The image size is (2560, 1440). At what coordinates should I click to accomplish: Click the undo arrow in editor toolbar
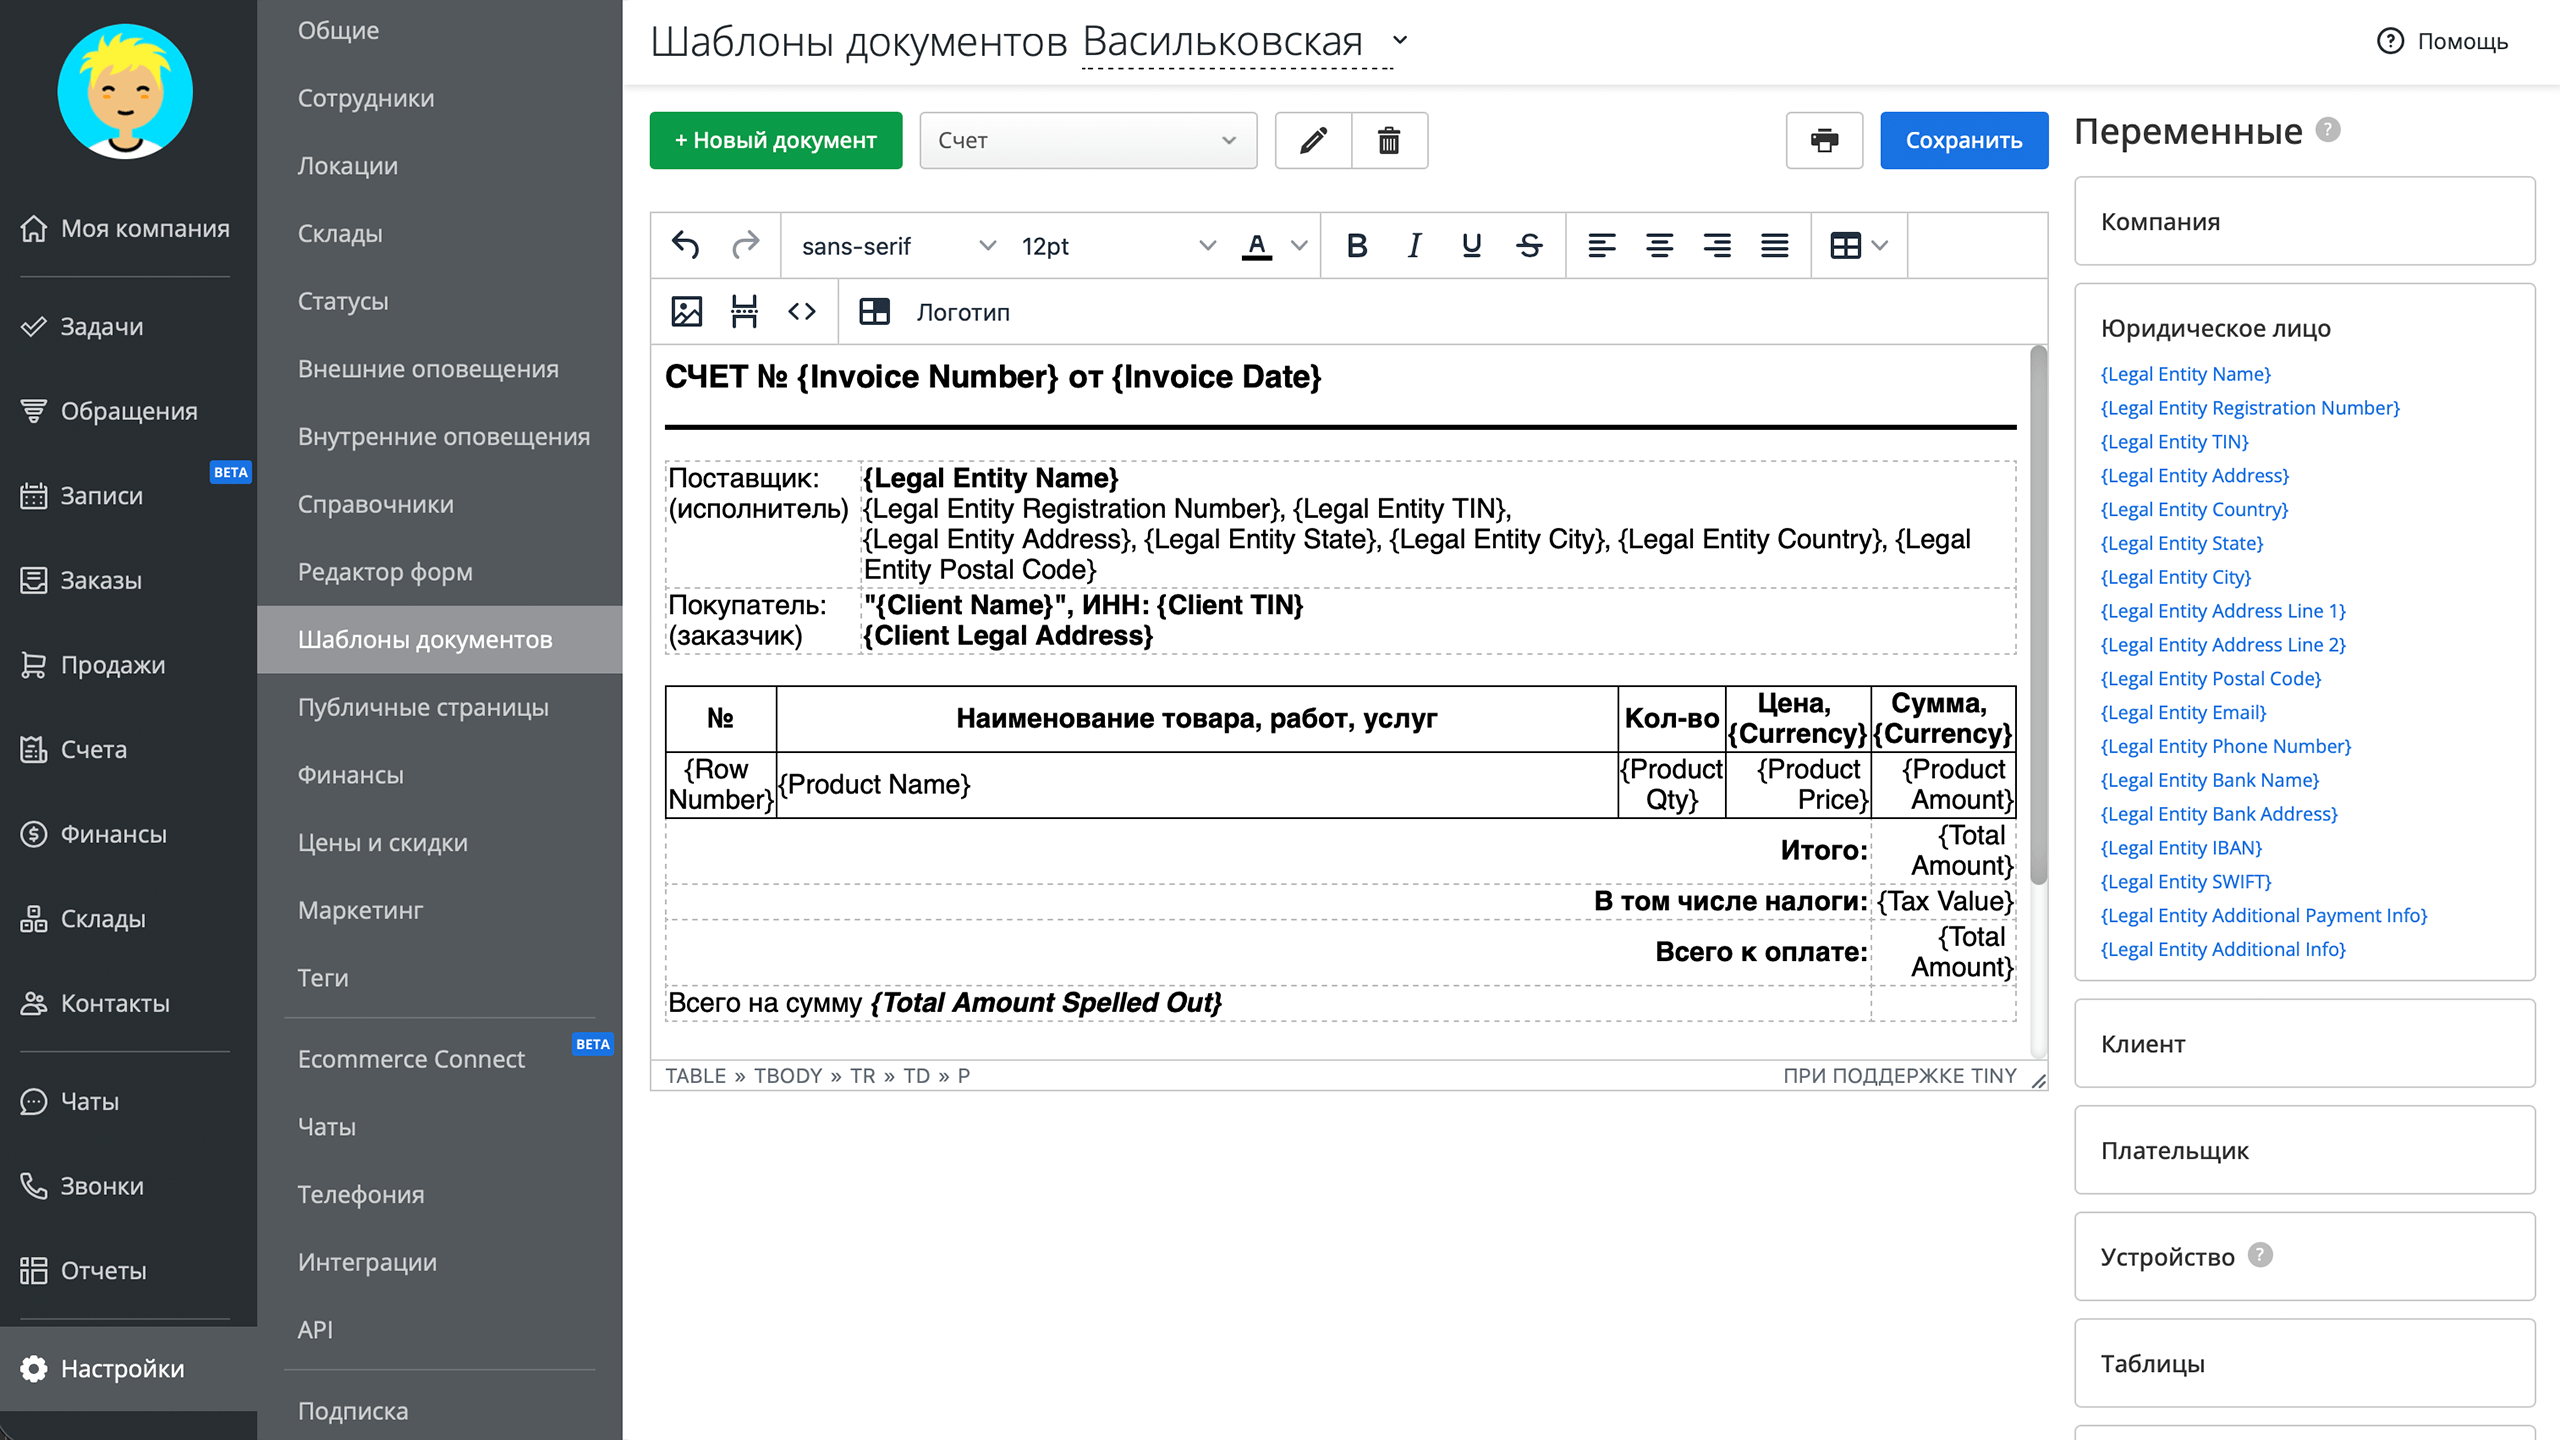point(685,245)
